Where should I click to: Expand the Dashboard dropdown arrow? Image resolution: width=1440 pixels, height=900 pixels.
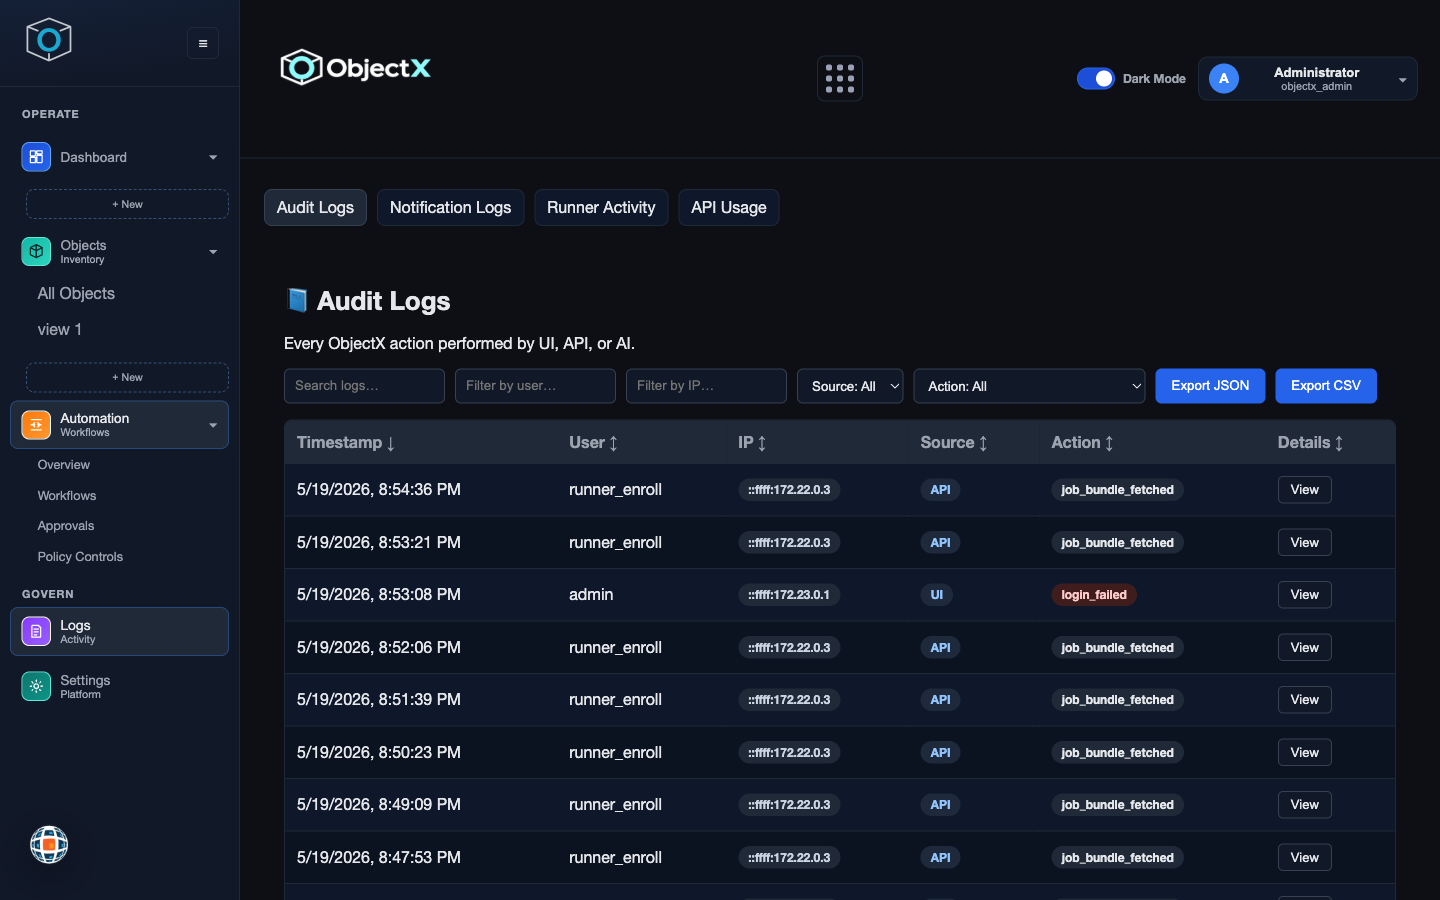(213, 157)
